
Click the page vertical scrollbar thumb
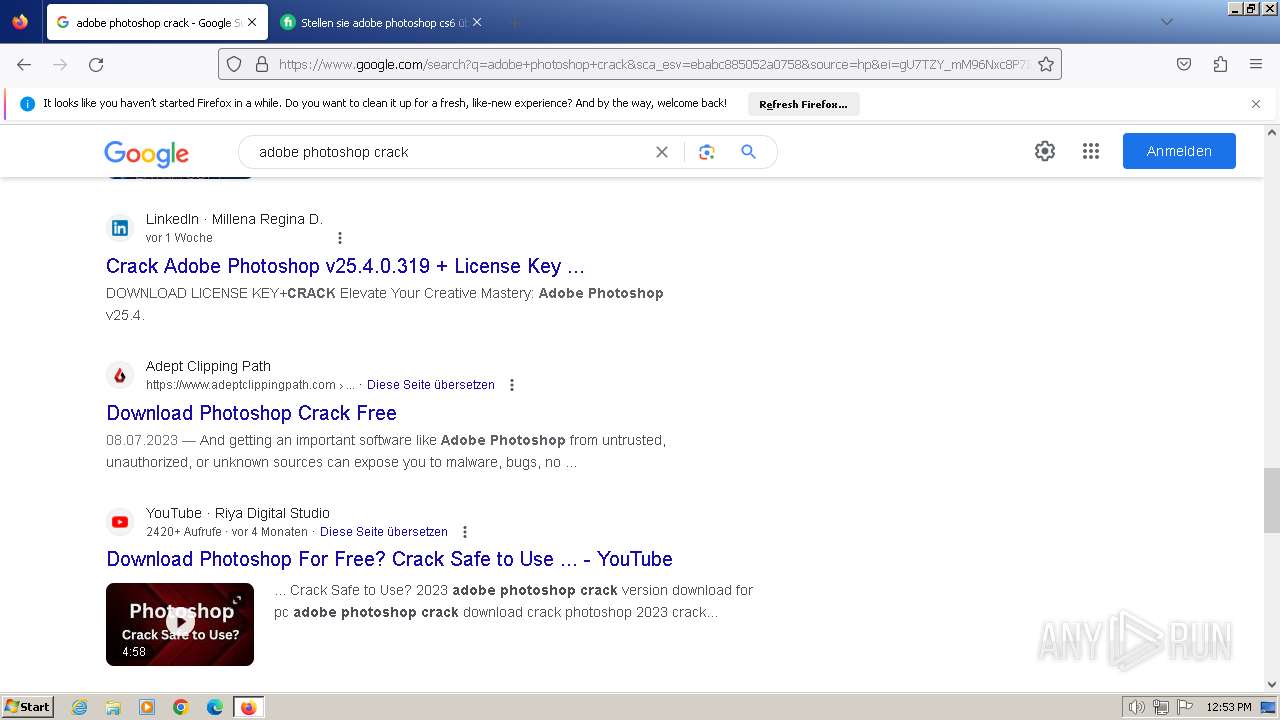point(1271,500)
